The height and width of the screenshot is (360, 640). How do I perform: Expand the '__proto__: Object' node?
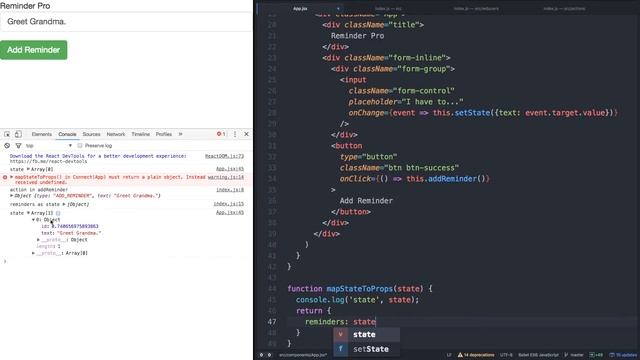coord(38,240)
